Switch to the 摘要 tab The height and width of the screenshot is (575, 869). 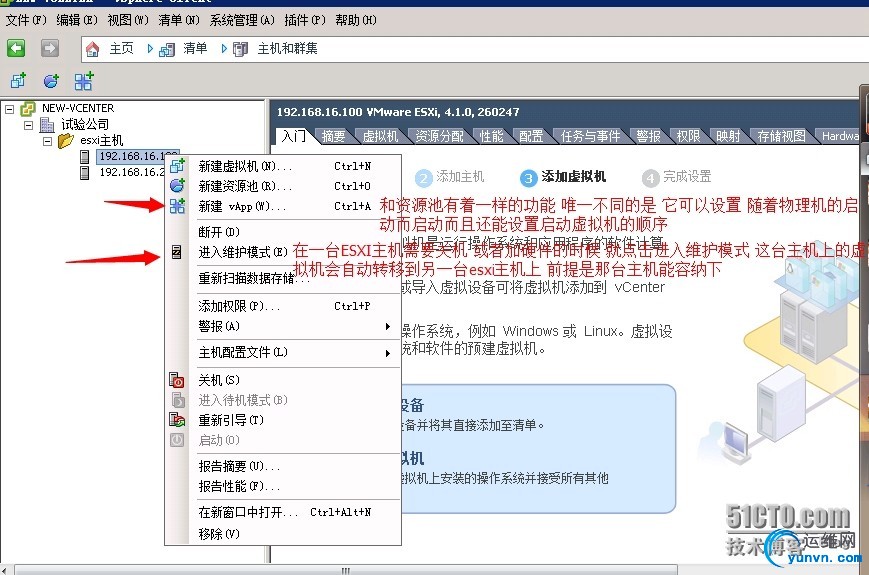click(x=334, y=136)
